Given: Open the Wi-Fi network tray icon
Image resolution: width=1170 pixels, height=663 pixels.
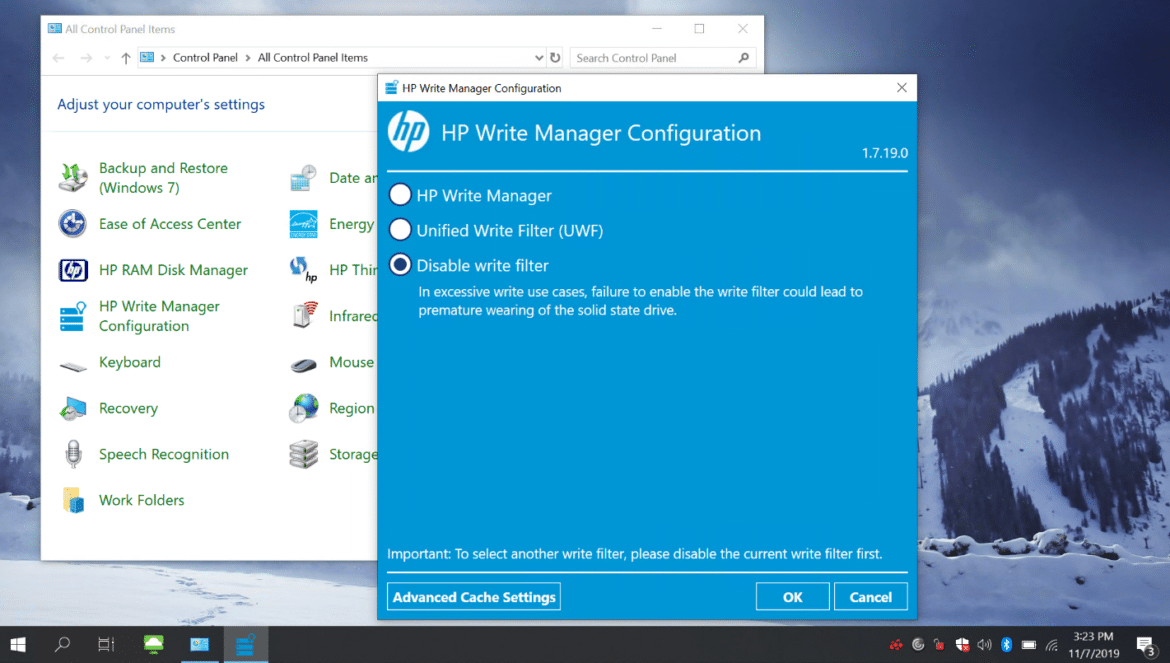Looking at the screenshot, I should (1051, 645).
